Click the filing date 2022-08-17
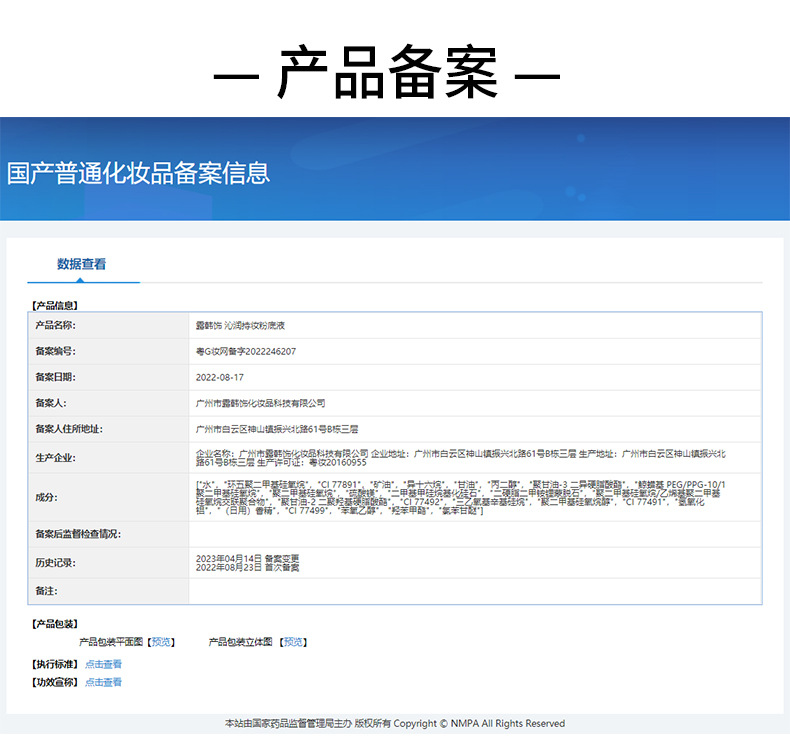 tap(220, 377)
